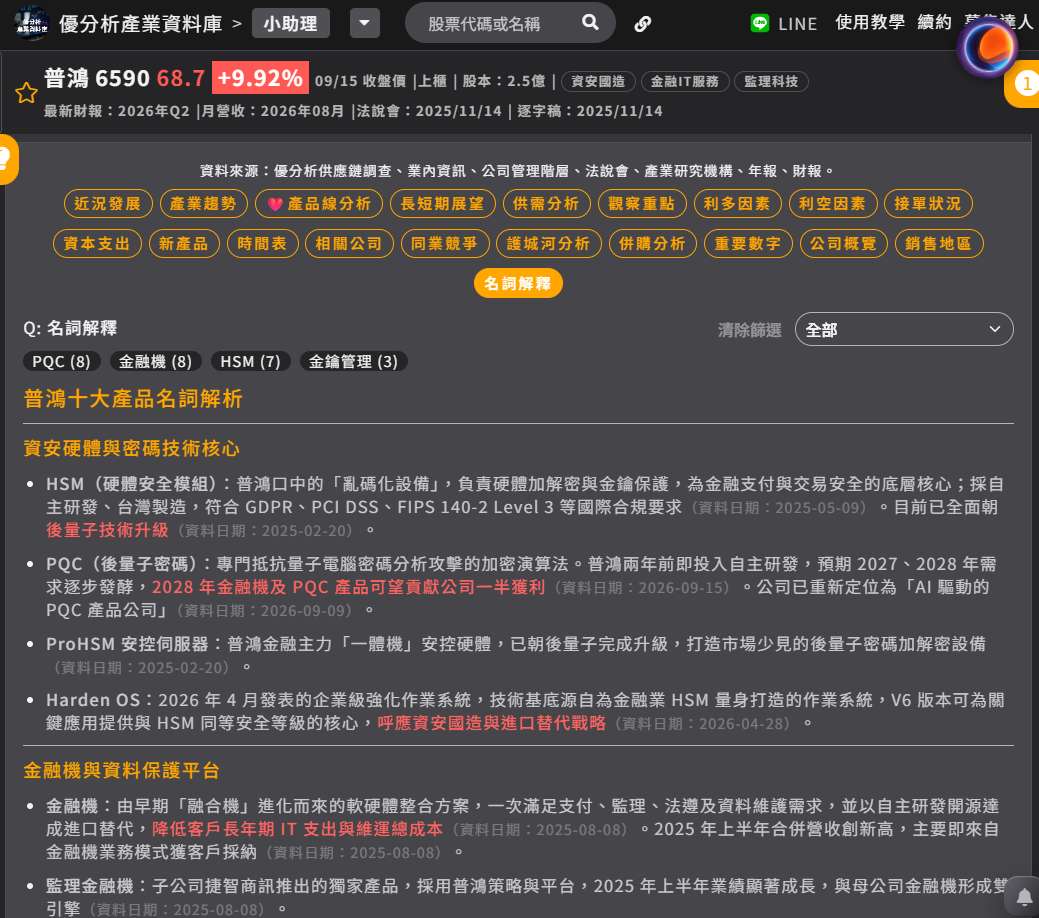Select the 併購分析 chip

click(652, 243)
